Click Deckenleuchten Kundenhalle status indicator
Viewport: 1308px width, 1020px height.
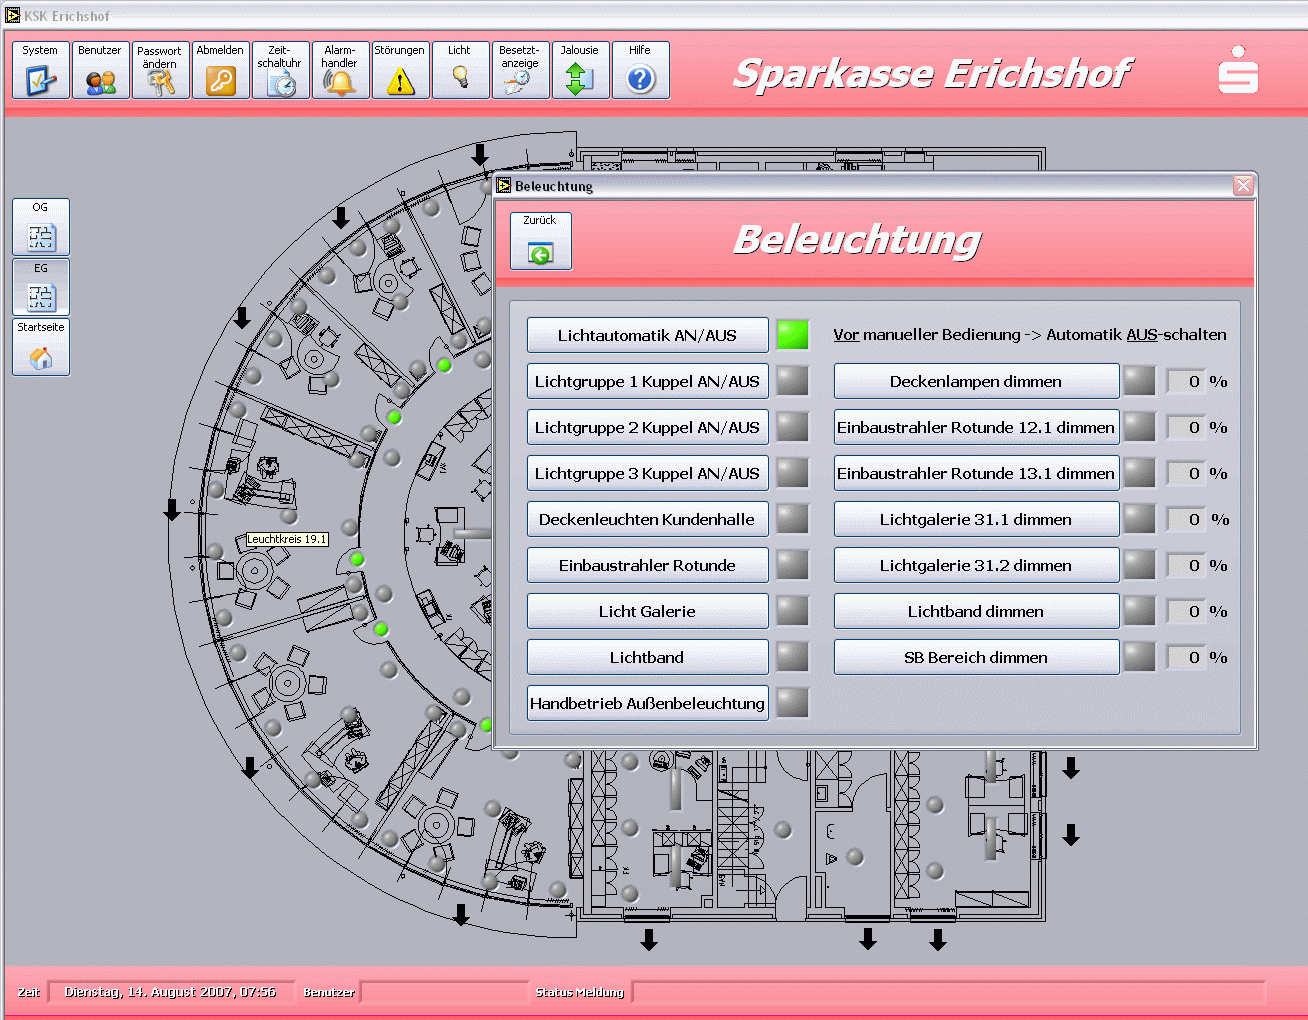pos(793,519)
